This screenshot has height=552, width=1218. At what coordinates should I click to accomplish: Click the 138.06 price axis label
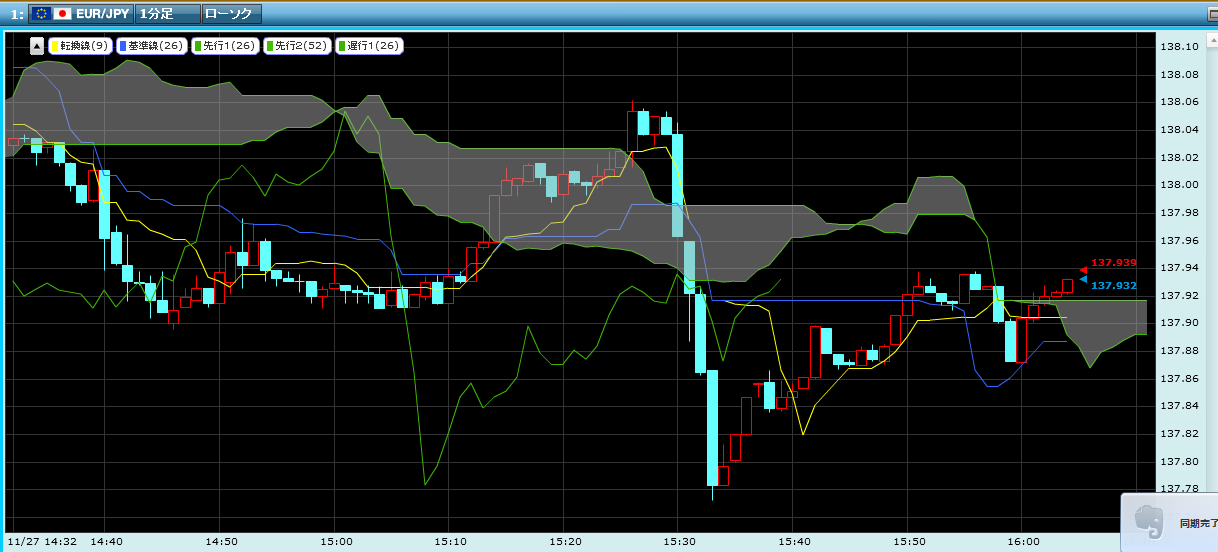(x=1178, y=101)
